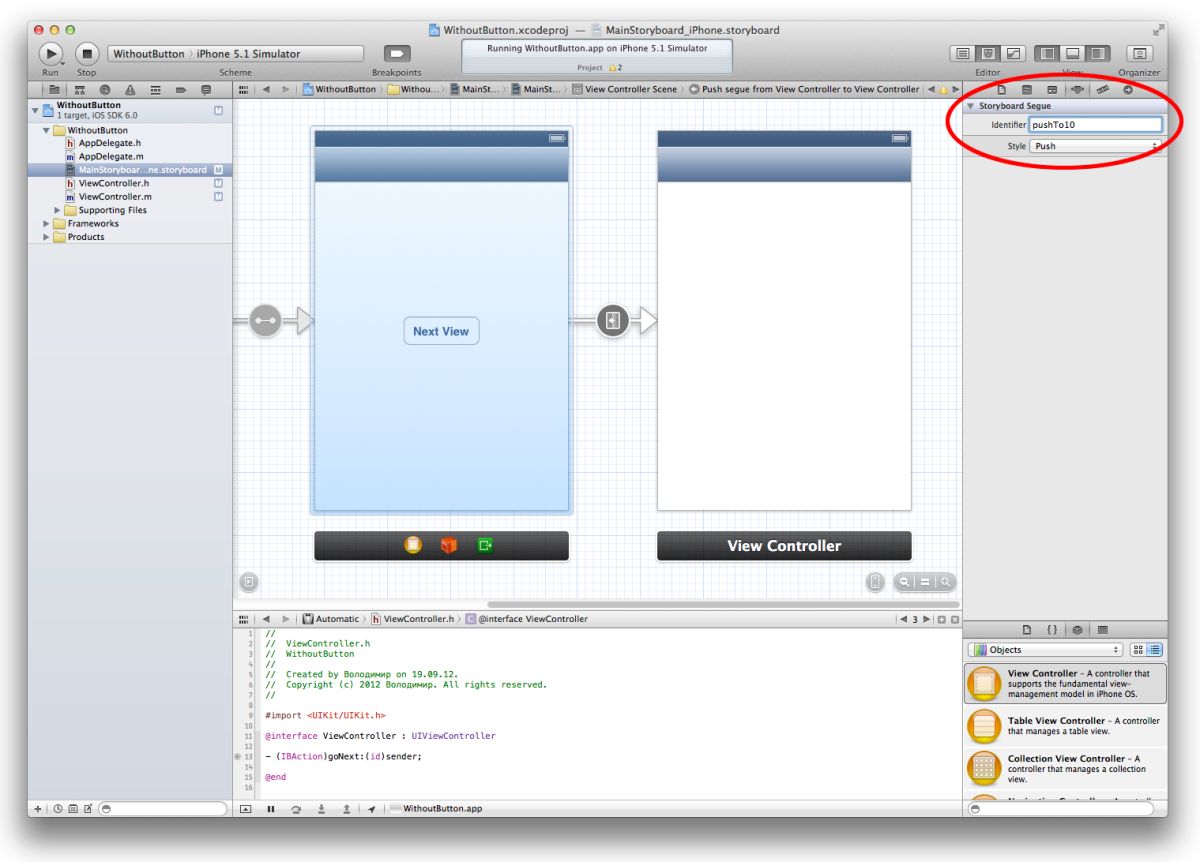The image size is (1200, 862).
Task: Click the second scene View Controller label
Action: click(x=784, y=546)
